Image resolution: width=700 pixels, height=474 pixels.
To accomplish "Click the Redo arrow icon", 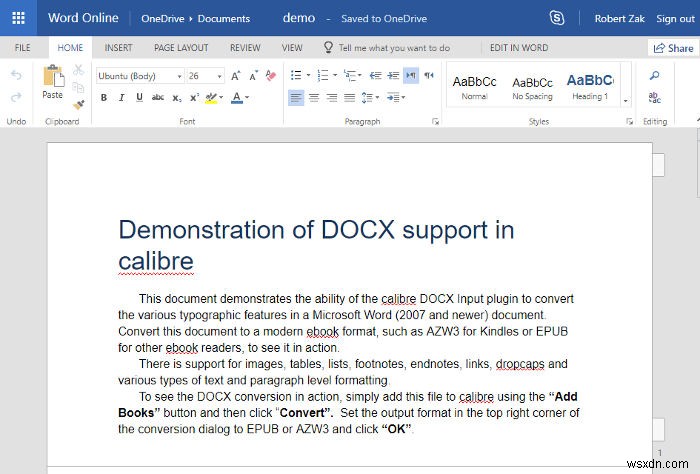I will coord(16,97).
